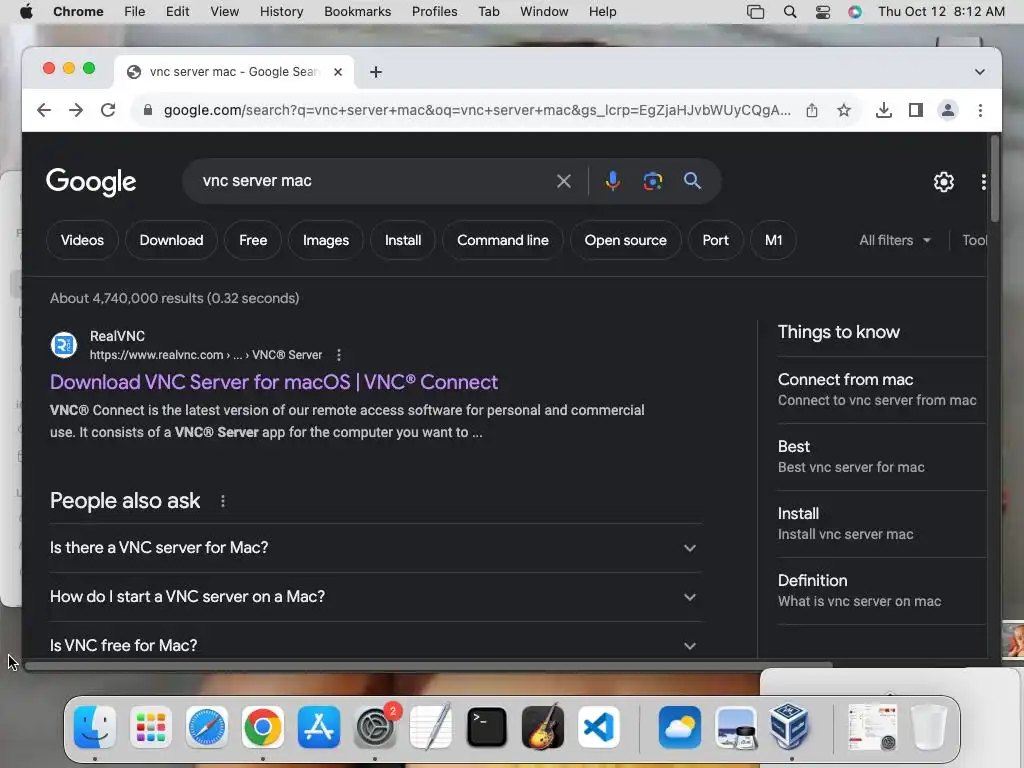Go forward with Chrome's forward arrow
Viewport: 1024px width, 768px height.
[76, 110]
